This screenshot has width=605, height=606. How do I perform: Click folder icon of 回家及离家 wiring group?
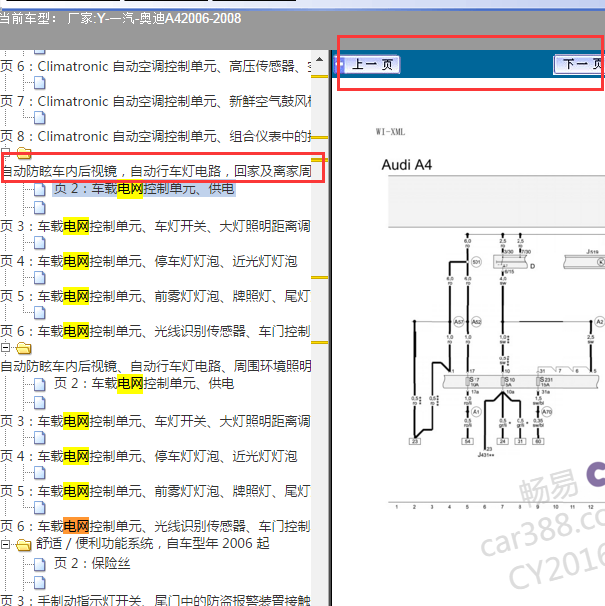24,153
